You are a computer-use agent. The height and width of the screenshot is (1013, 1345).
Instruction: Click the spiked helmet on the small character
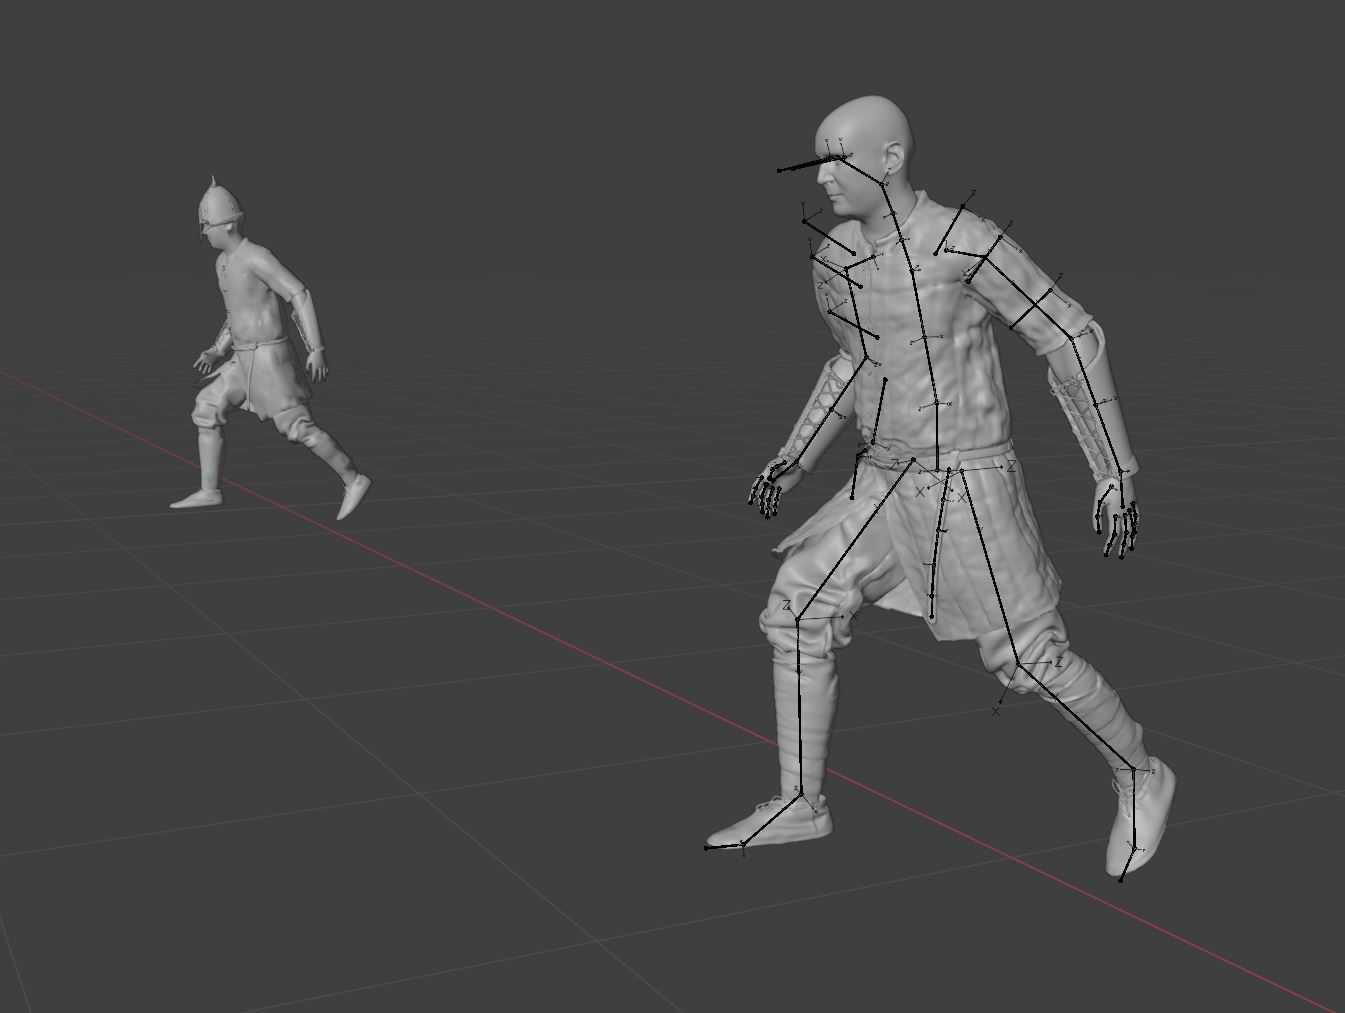click(x=220, y=203)
